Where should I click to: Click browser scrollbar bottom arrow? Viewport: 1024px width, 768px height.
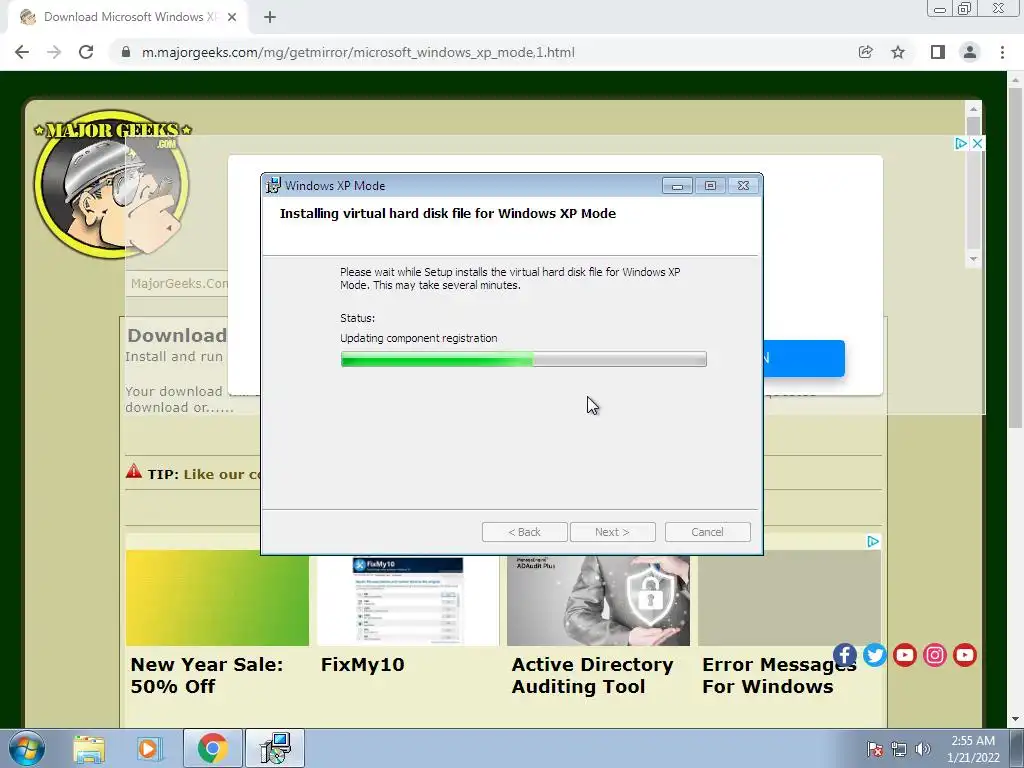1015,719
